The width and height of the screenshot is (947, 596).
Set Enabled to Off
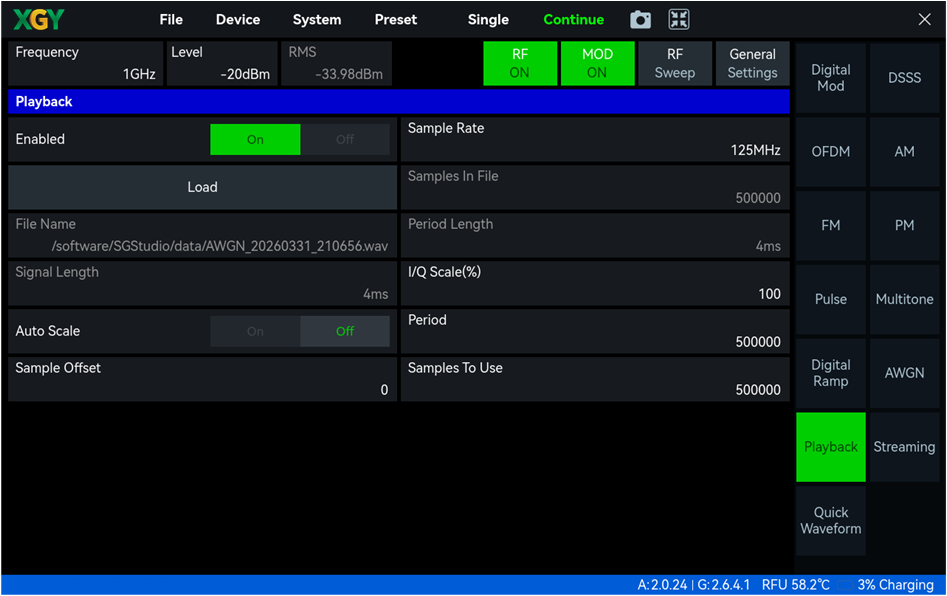pos(345,139)
